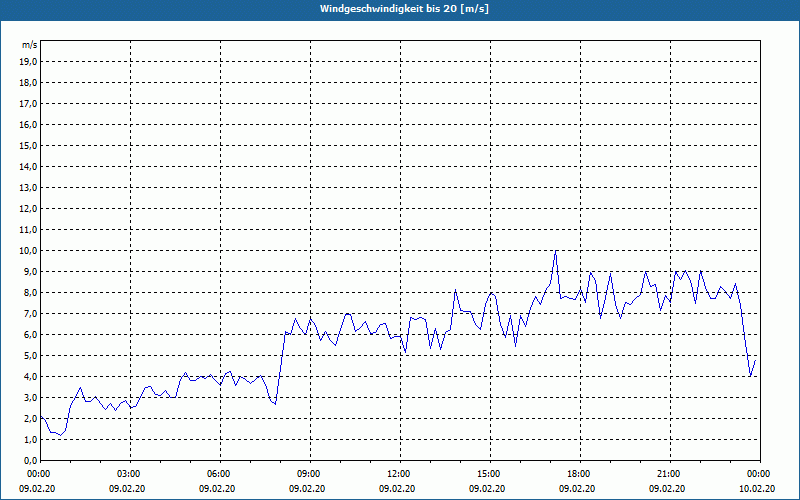Screen dimensions: 800x500
Task: Choose the '21:00' time label
Action: [x=669, y=474]
